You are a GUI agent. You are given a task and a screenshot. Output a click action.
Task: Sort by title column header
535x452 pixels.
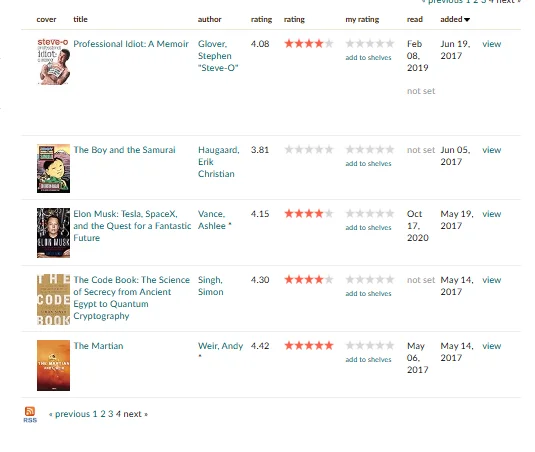(x=81, y=19)
